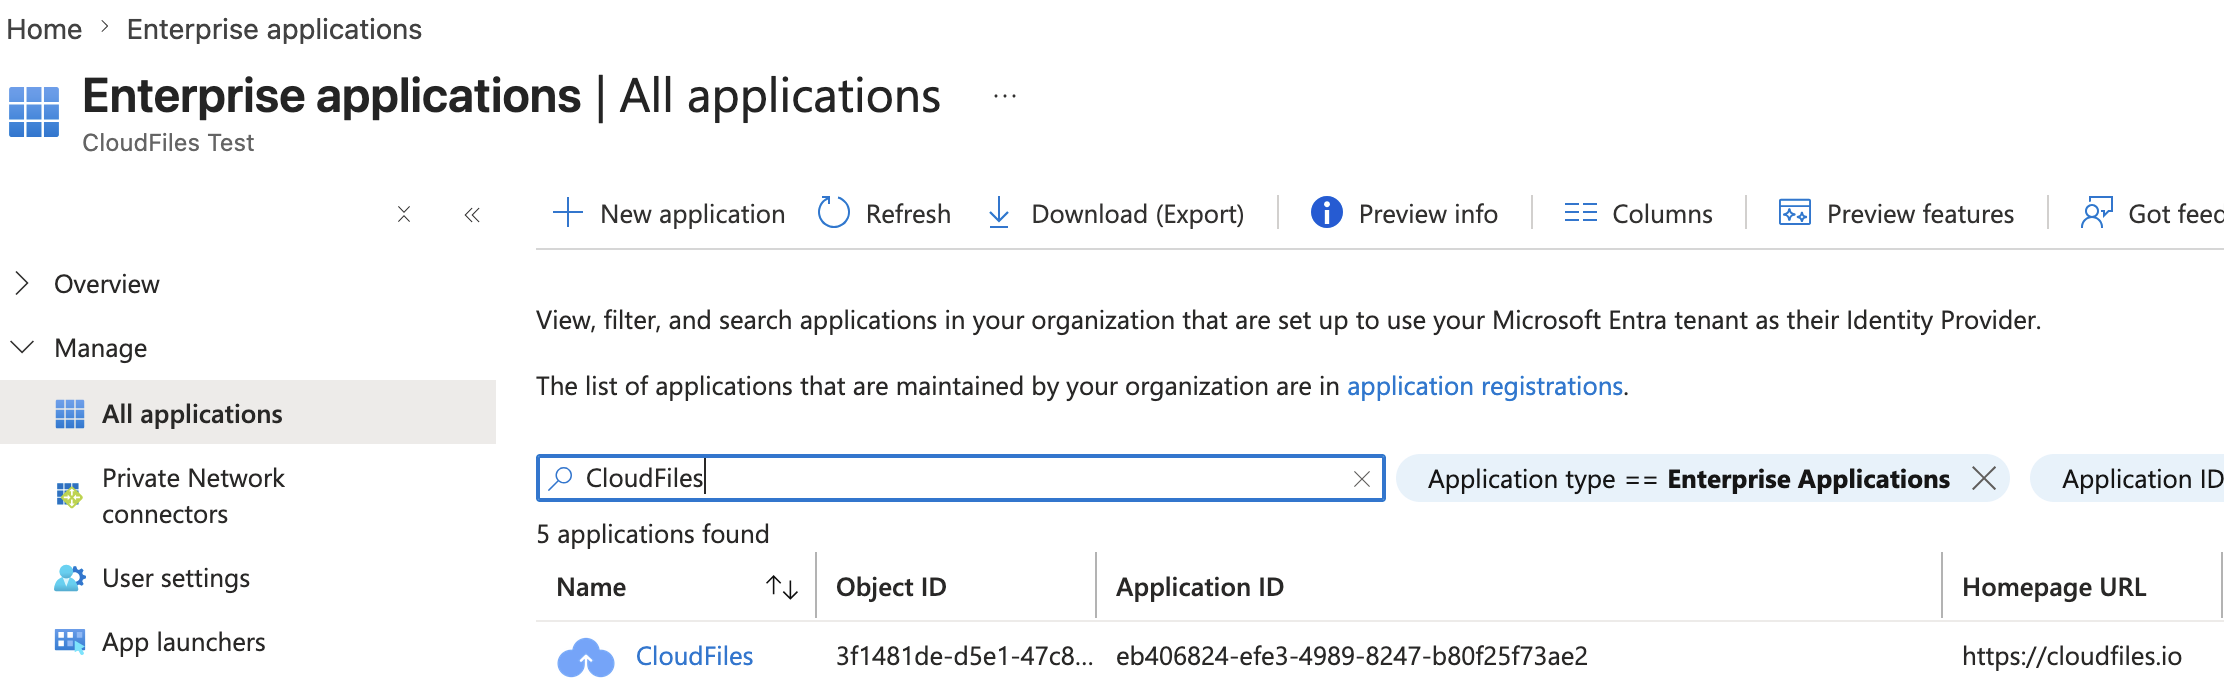2224x684 pixels.
Task: Click Preview features button label
Action: [x=1920, y=214]
